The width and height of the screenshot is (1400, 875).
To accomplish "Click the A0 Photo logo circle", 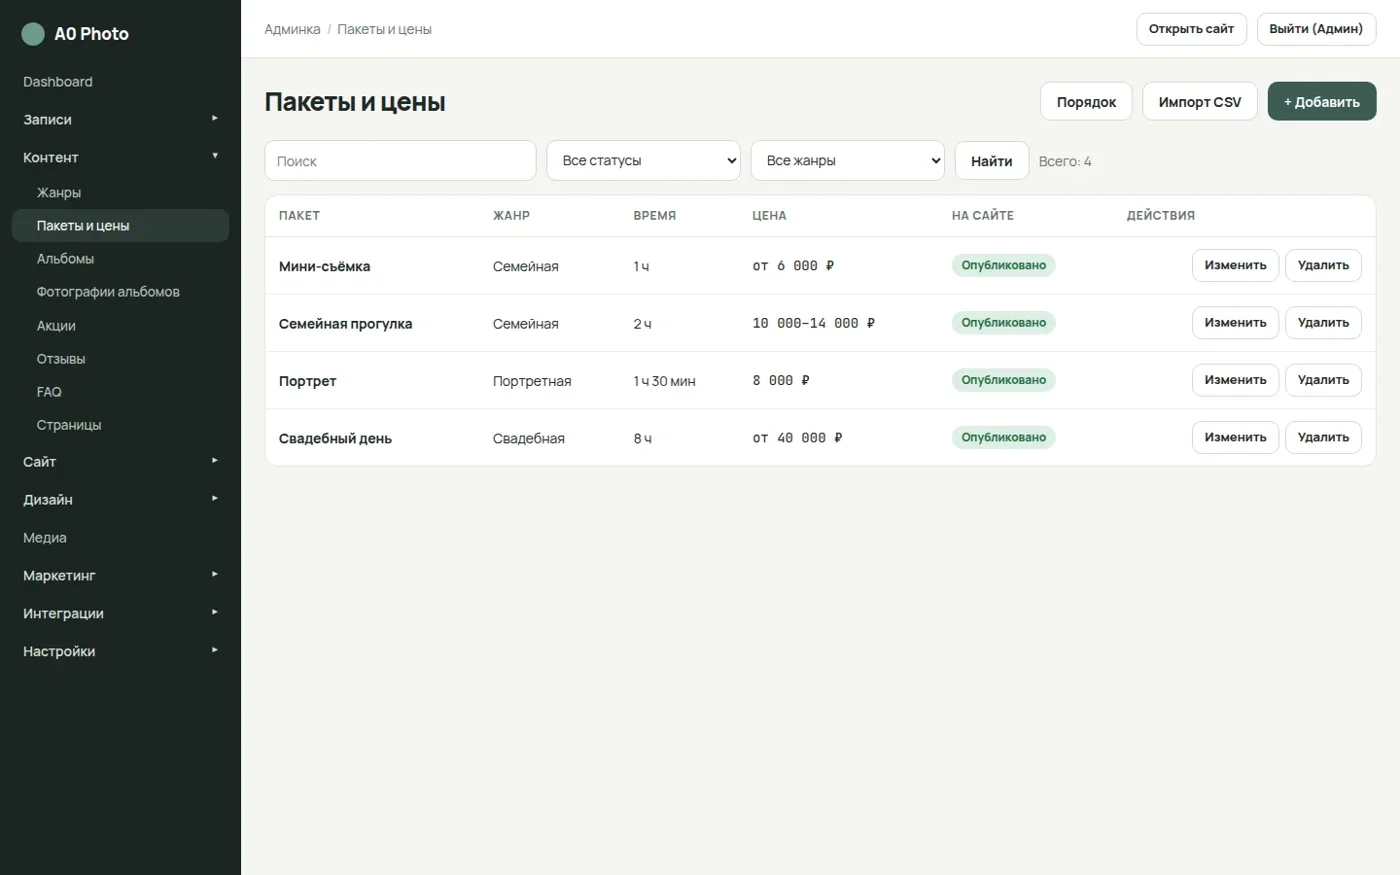I will pyautogui.click(x=33, y=34).
